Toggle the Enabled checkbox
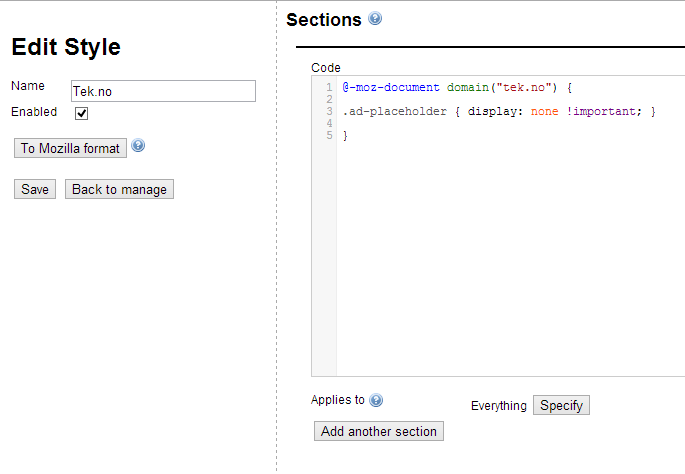Image resolution: width=685 pixels, height=474 pixels. (81, 113)
